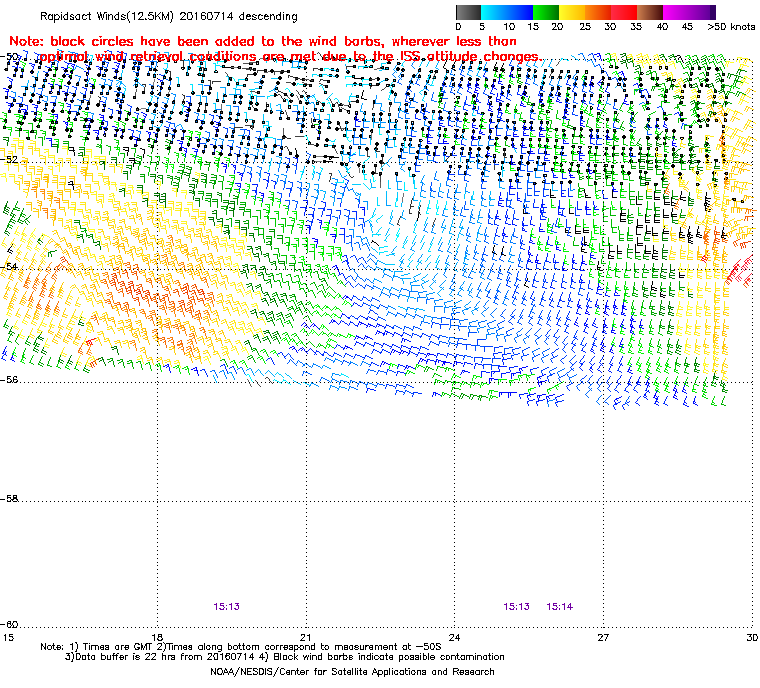The image size is (760, 688).
Task: Click the '15:13' time label beside '15:14'
Action: click(516, 607)
